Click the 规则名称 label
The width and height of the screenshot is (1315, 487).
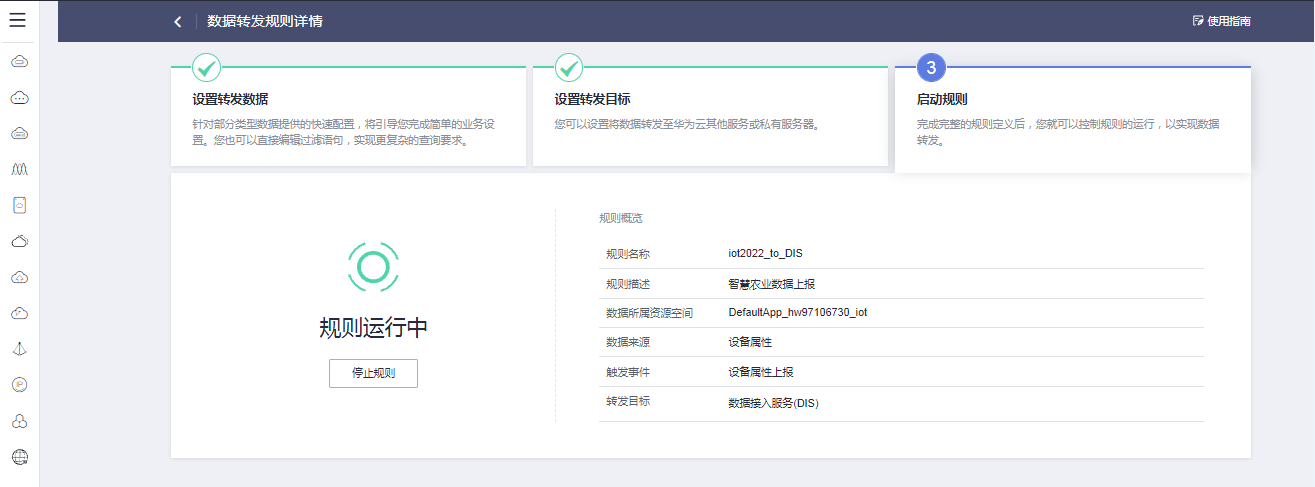pos(628,254)
